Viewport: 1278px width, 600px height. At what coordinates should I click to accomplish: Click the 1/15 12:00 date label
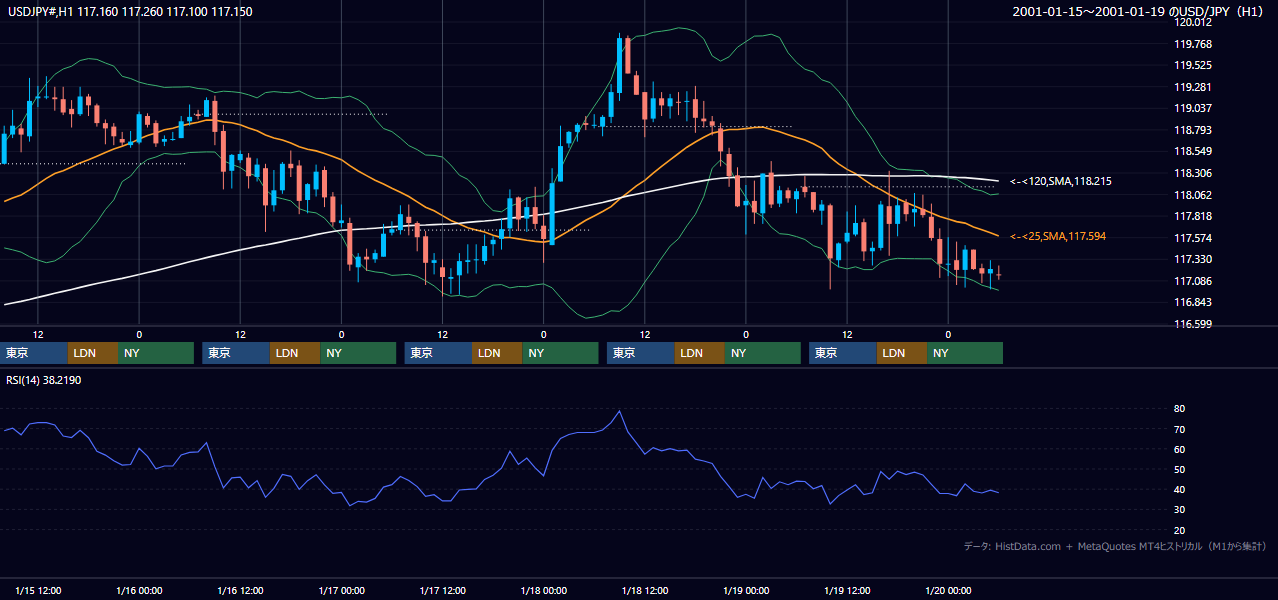coord(38,590)
